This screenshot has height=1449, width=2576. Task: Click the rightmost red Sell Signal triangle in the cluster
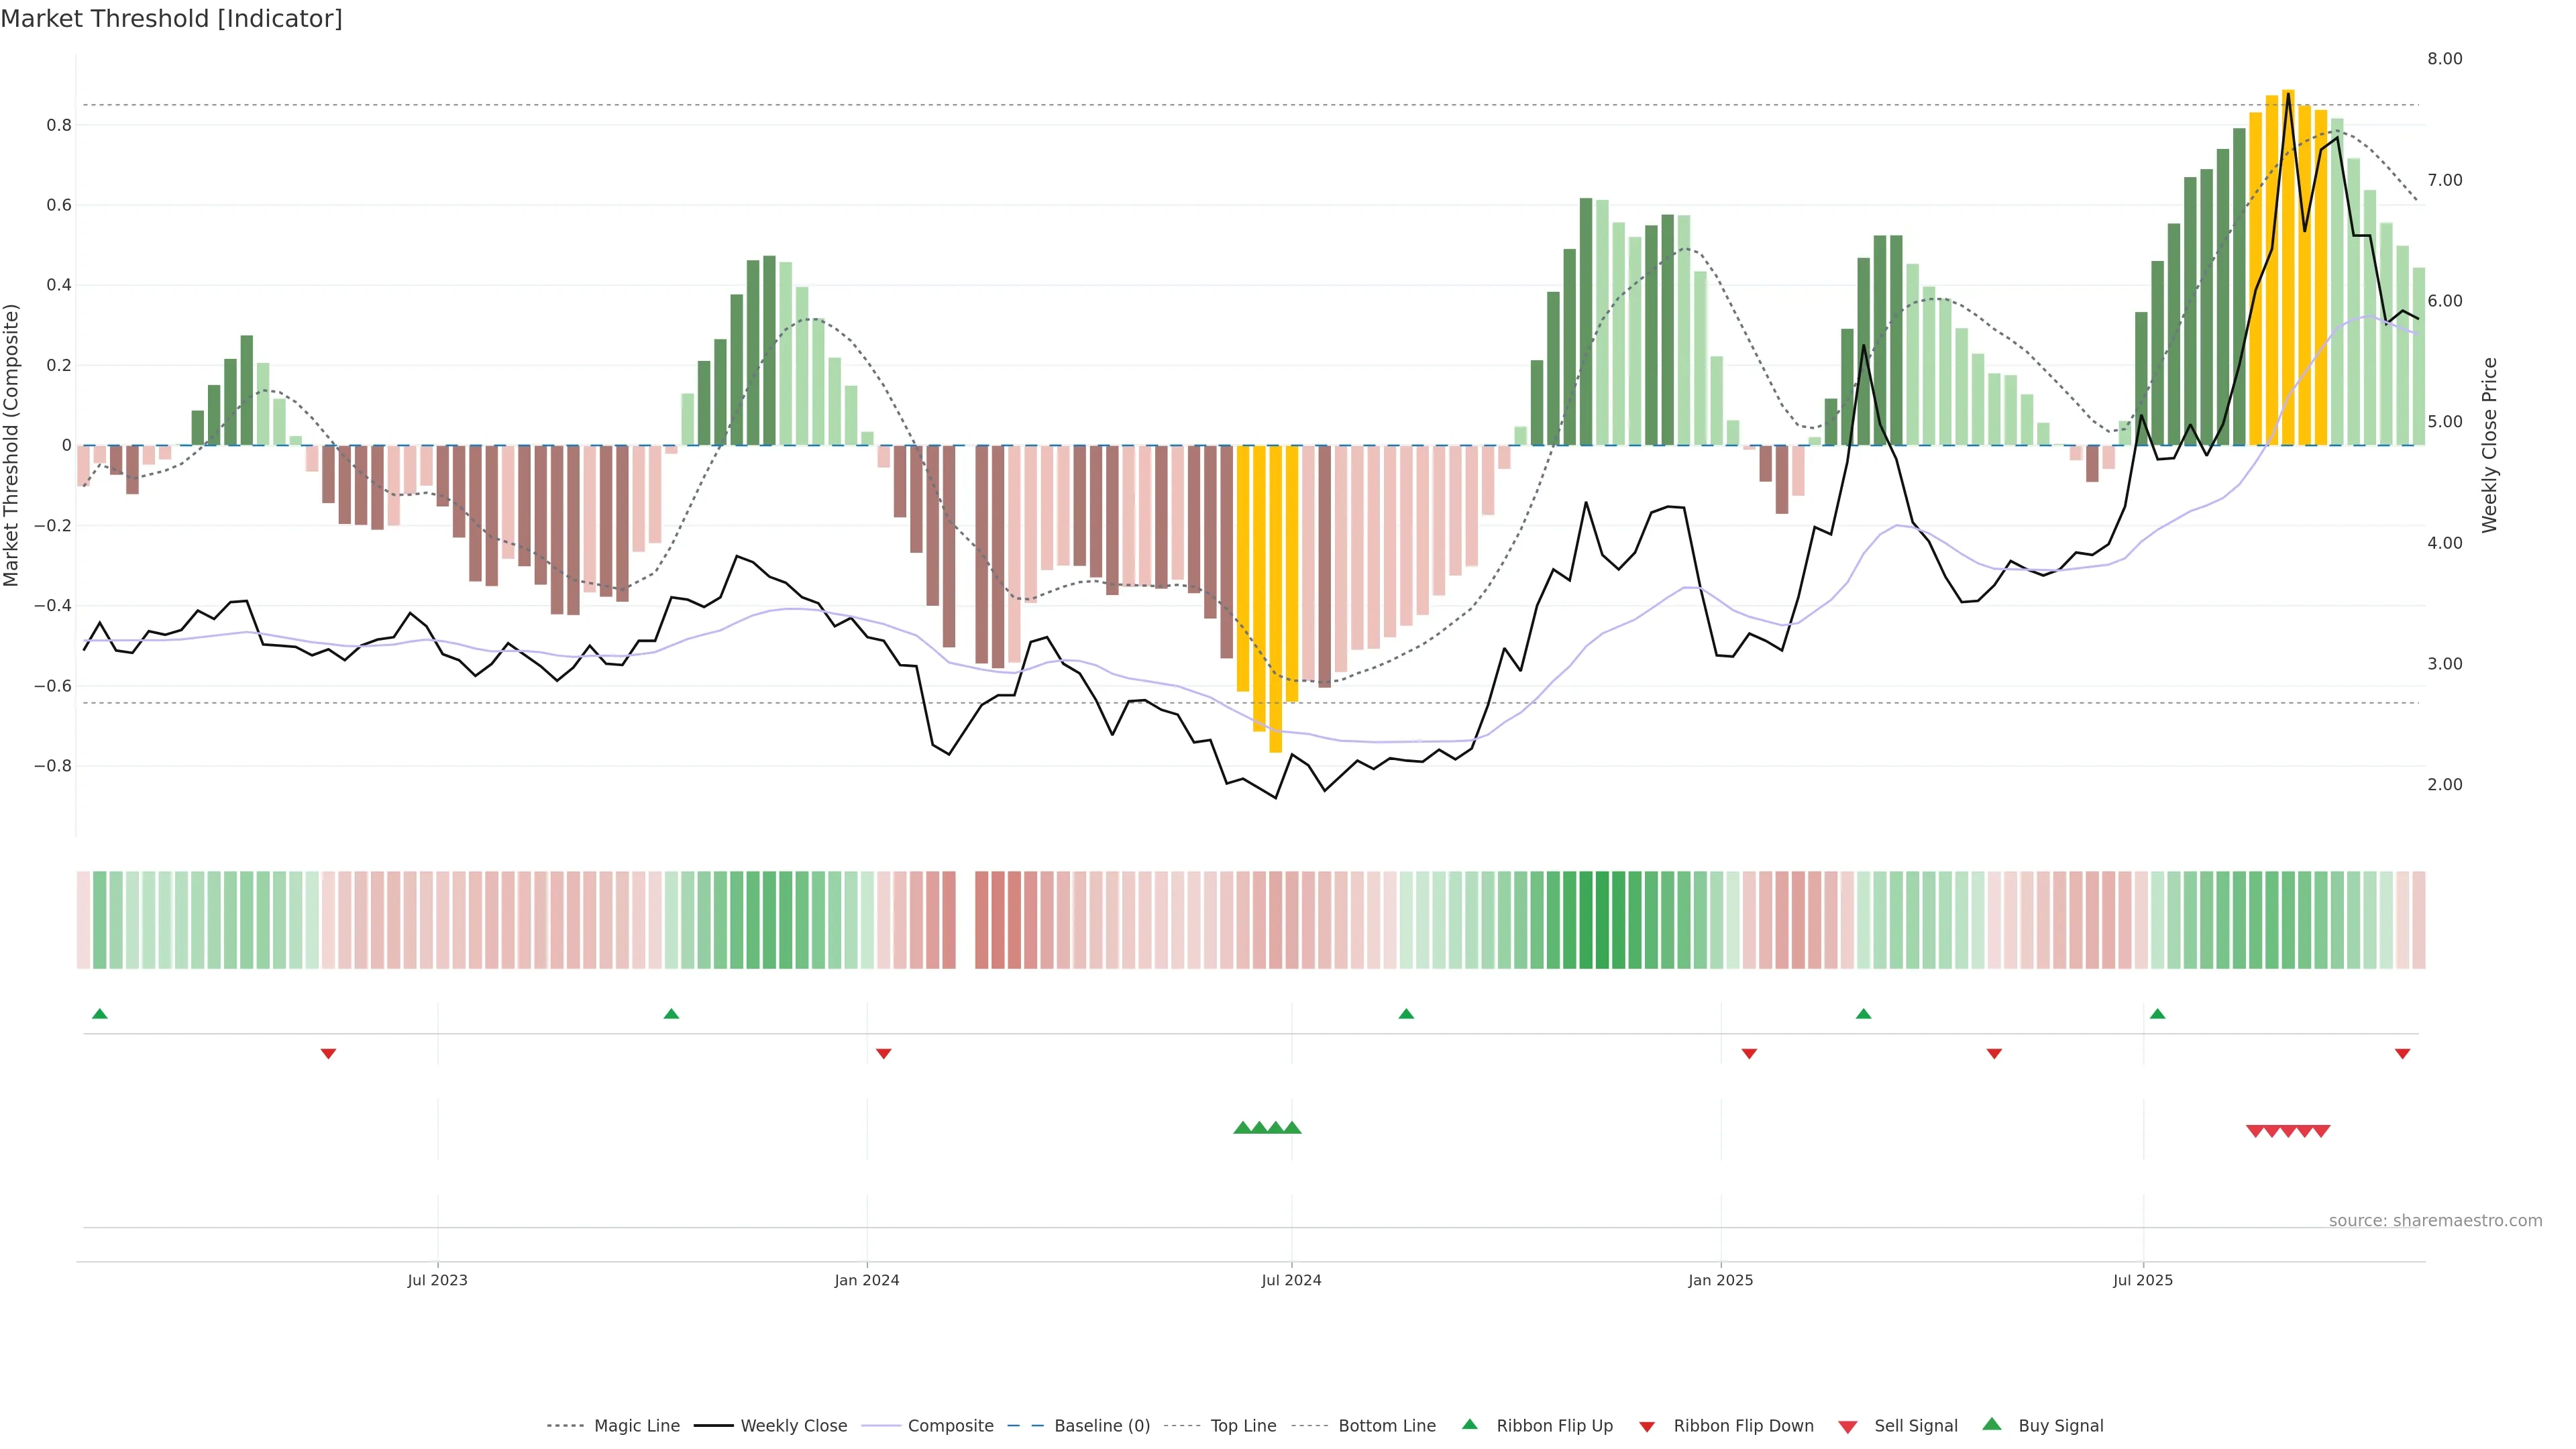pyautogui.click(x=2321, y=1131)
